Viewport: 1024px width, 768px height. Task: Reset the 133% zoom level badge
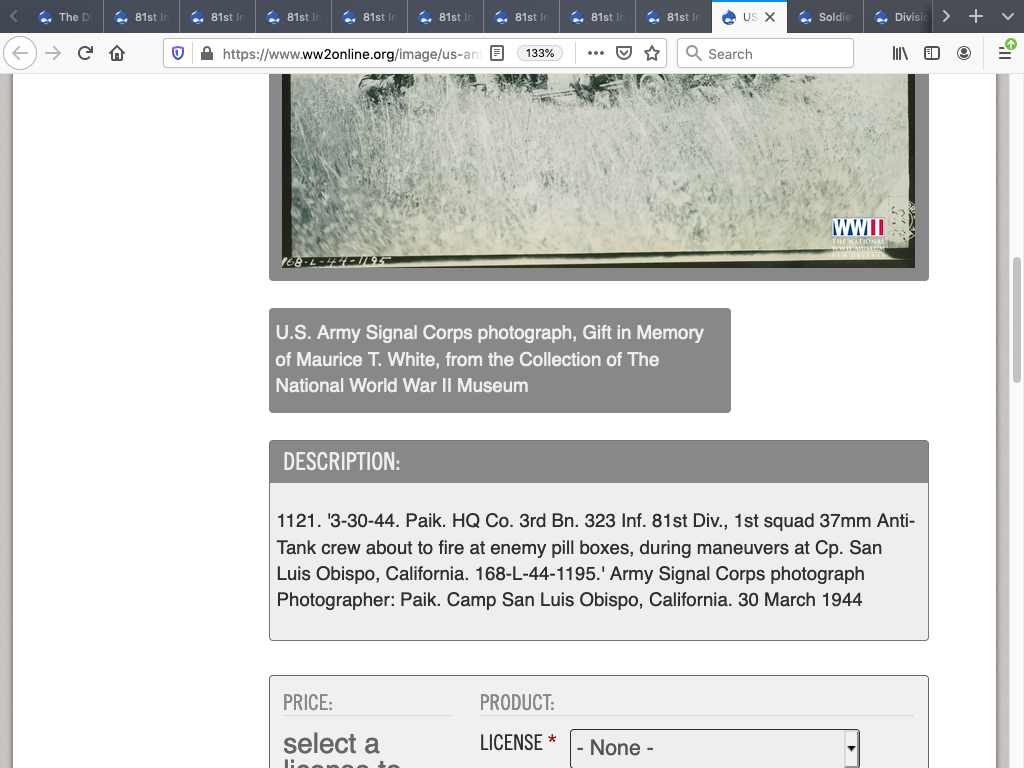tap(540, 54)
